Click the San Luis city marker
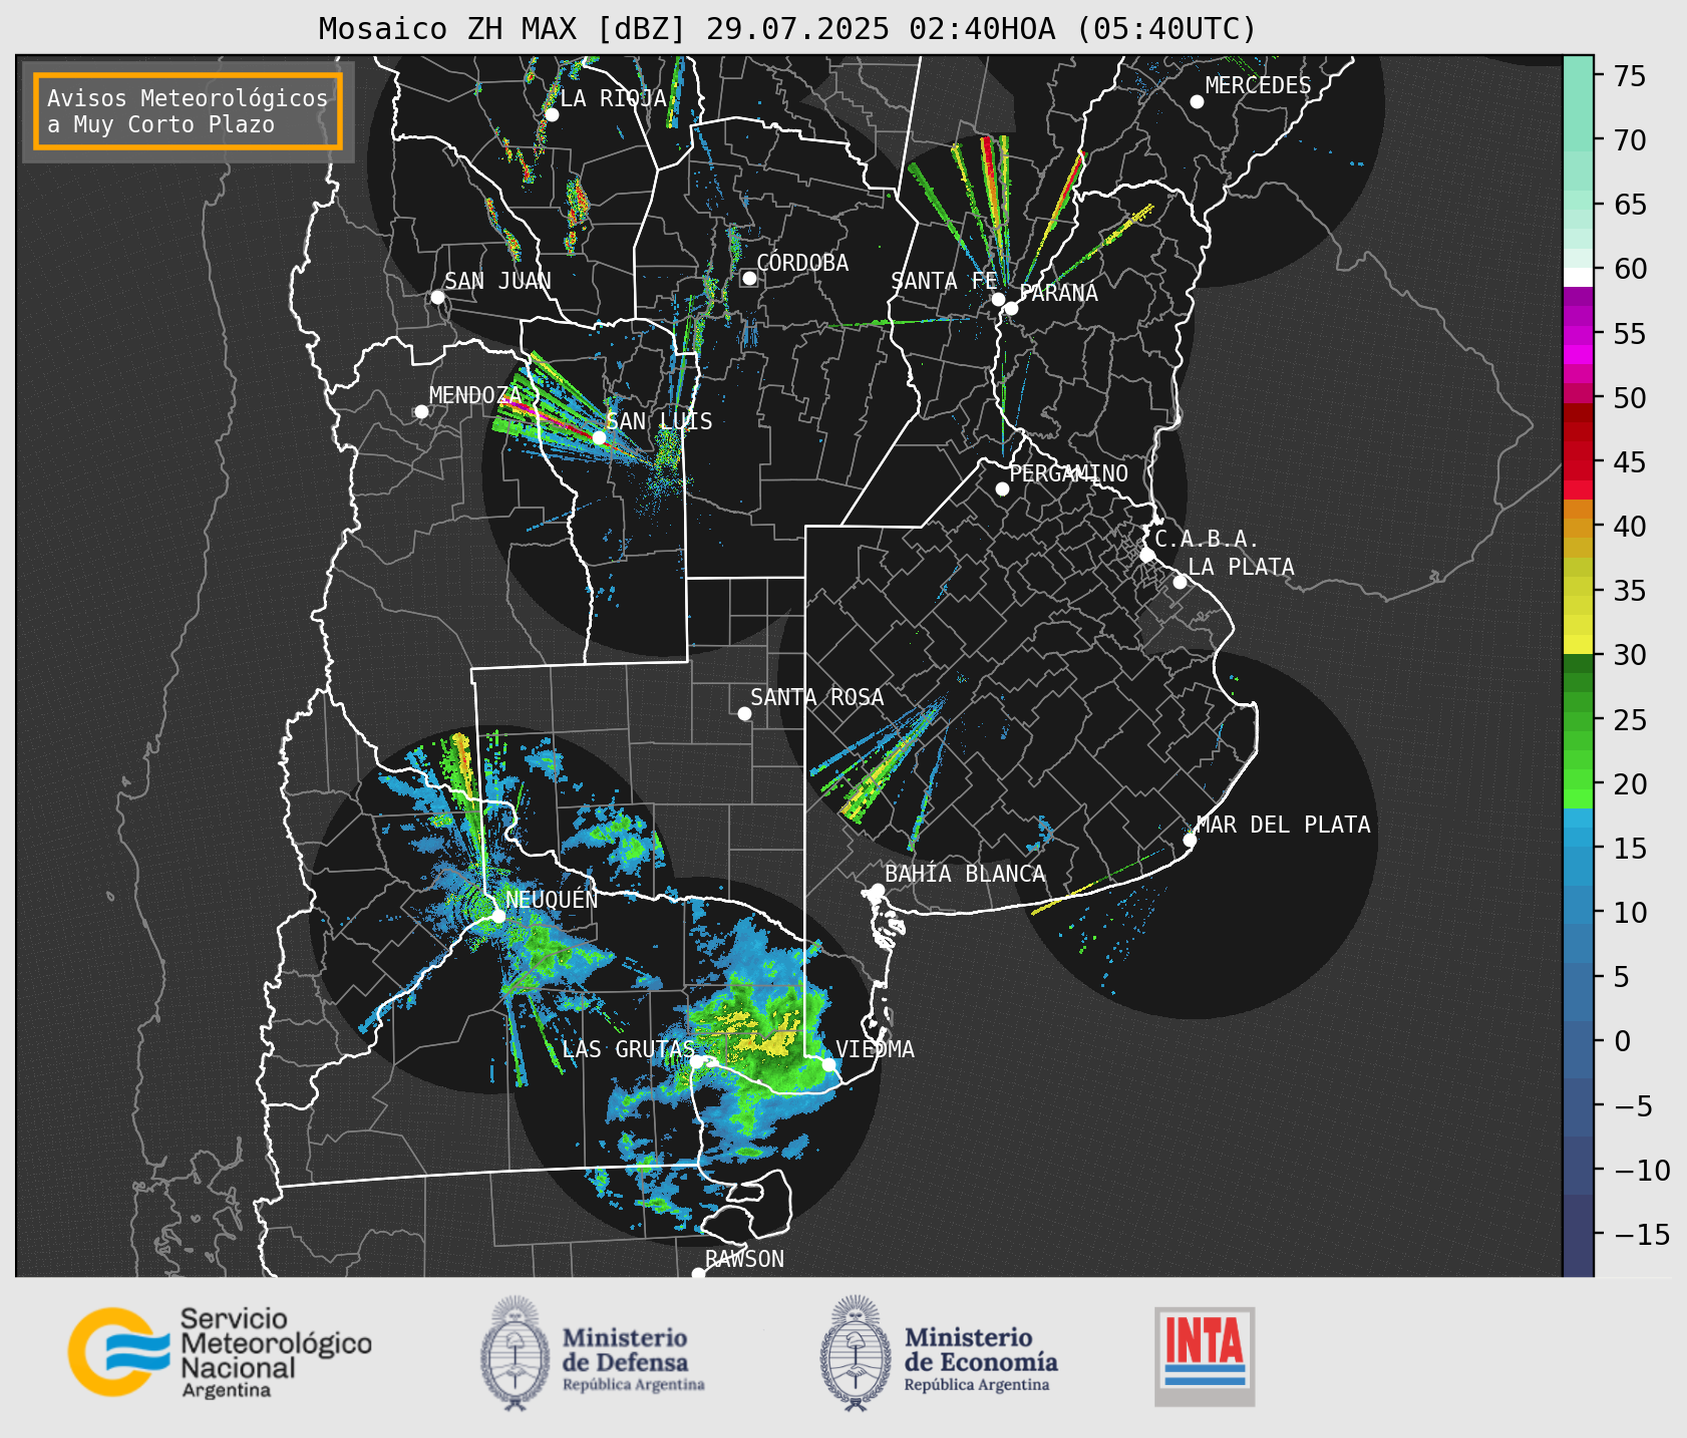This screenshot has height=1438, width=1687. (x=599, y=438)
